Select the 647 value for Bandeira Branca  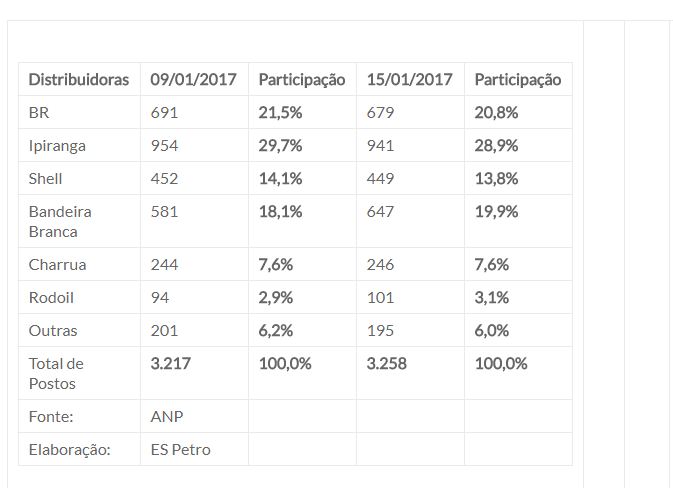click(x=380, y=212)
